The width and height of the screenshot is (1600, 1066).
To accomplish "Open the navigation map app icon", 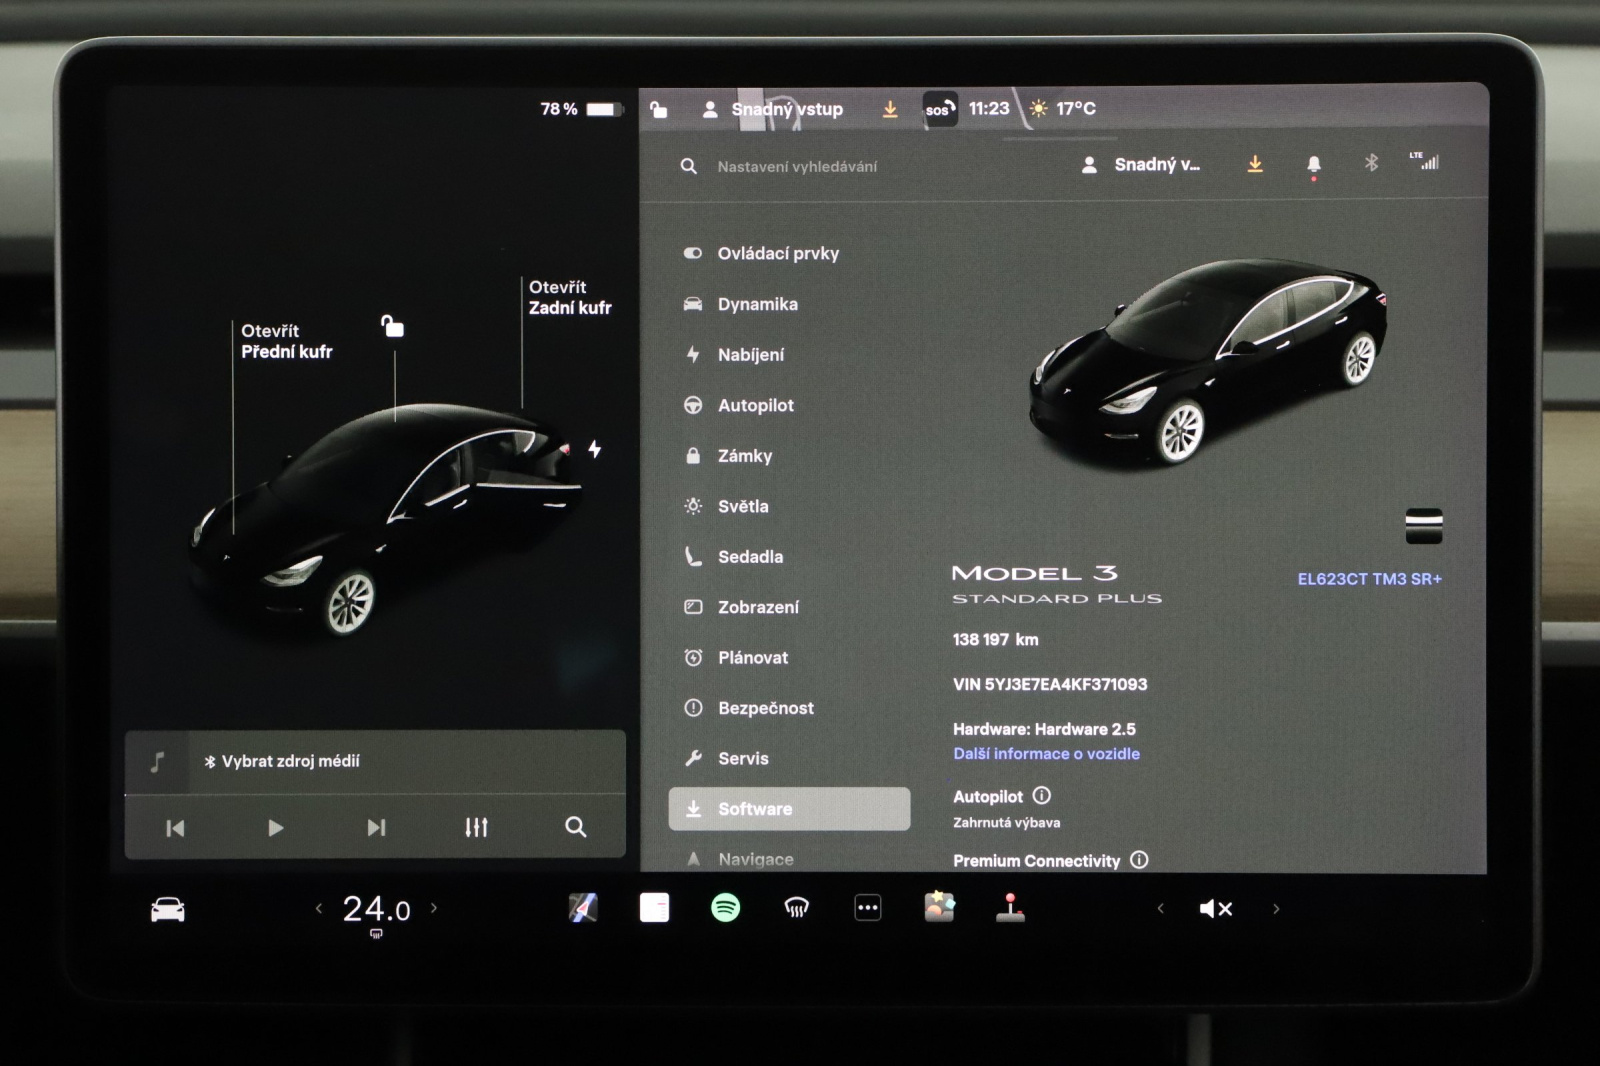I will pyautogui.click(x=583, y=908).
